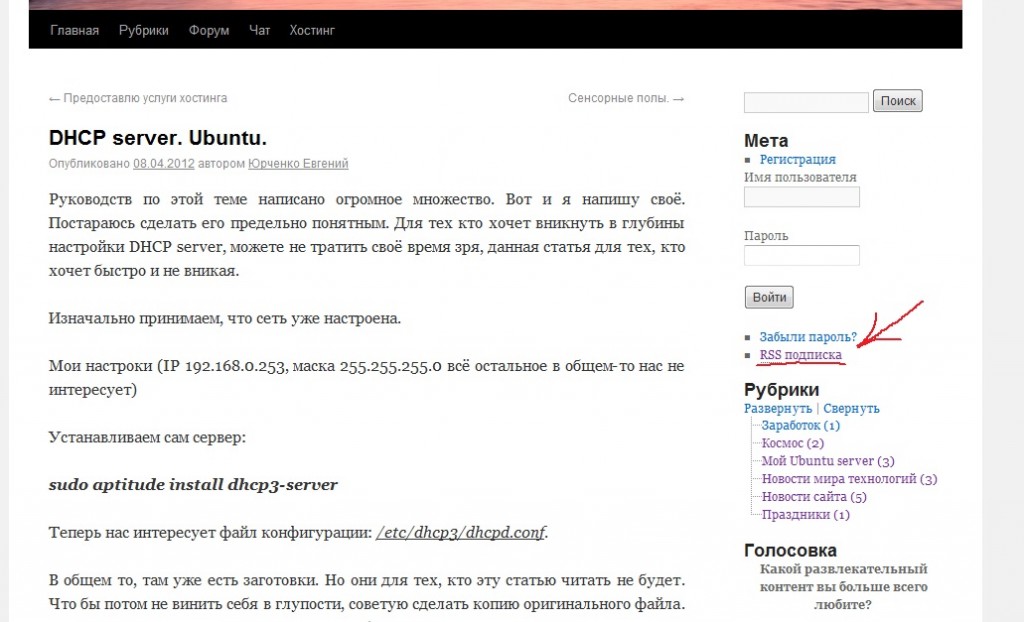This screenshot has width=1024, height=622.
Task: Go to previous post Предоставлю услуги хостинга
Action: click(138, 98)
